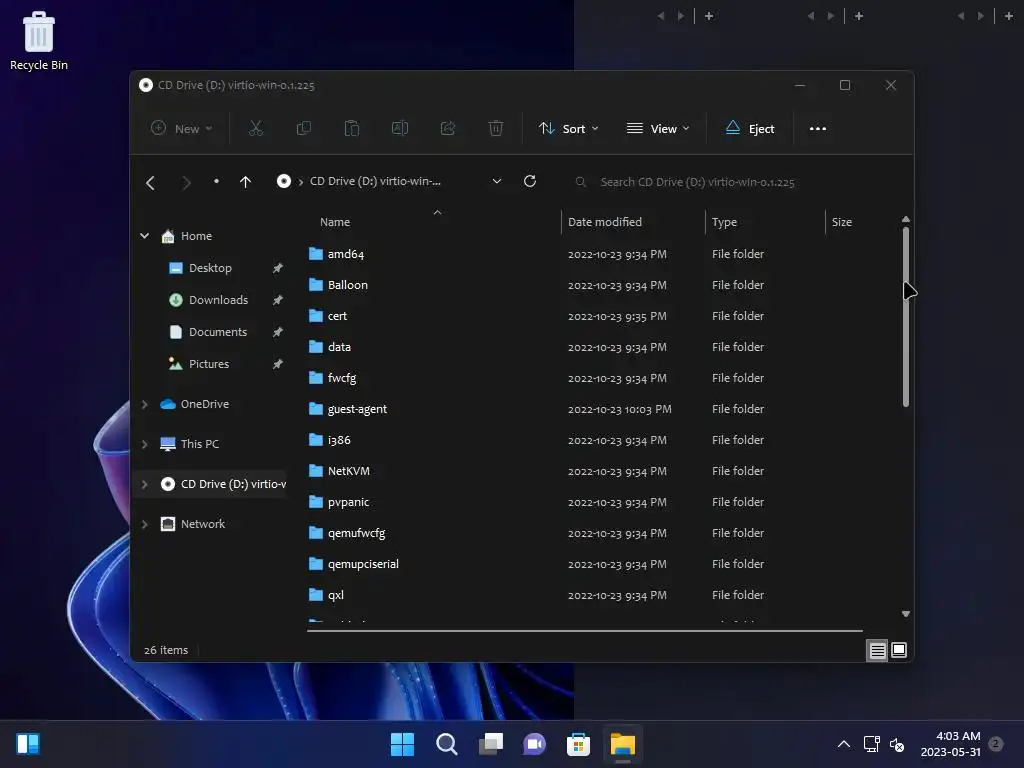Open clock and date in taskbar
This screenshot has width=1024, height=768.
(950, 744)
